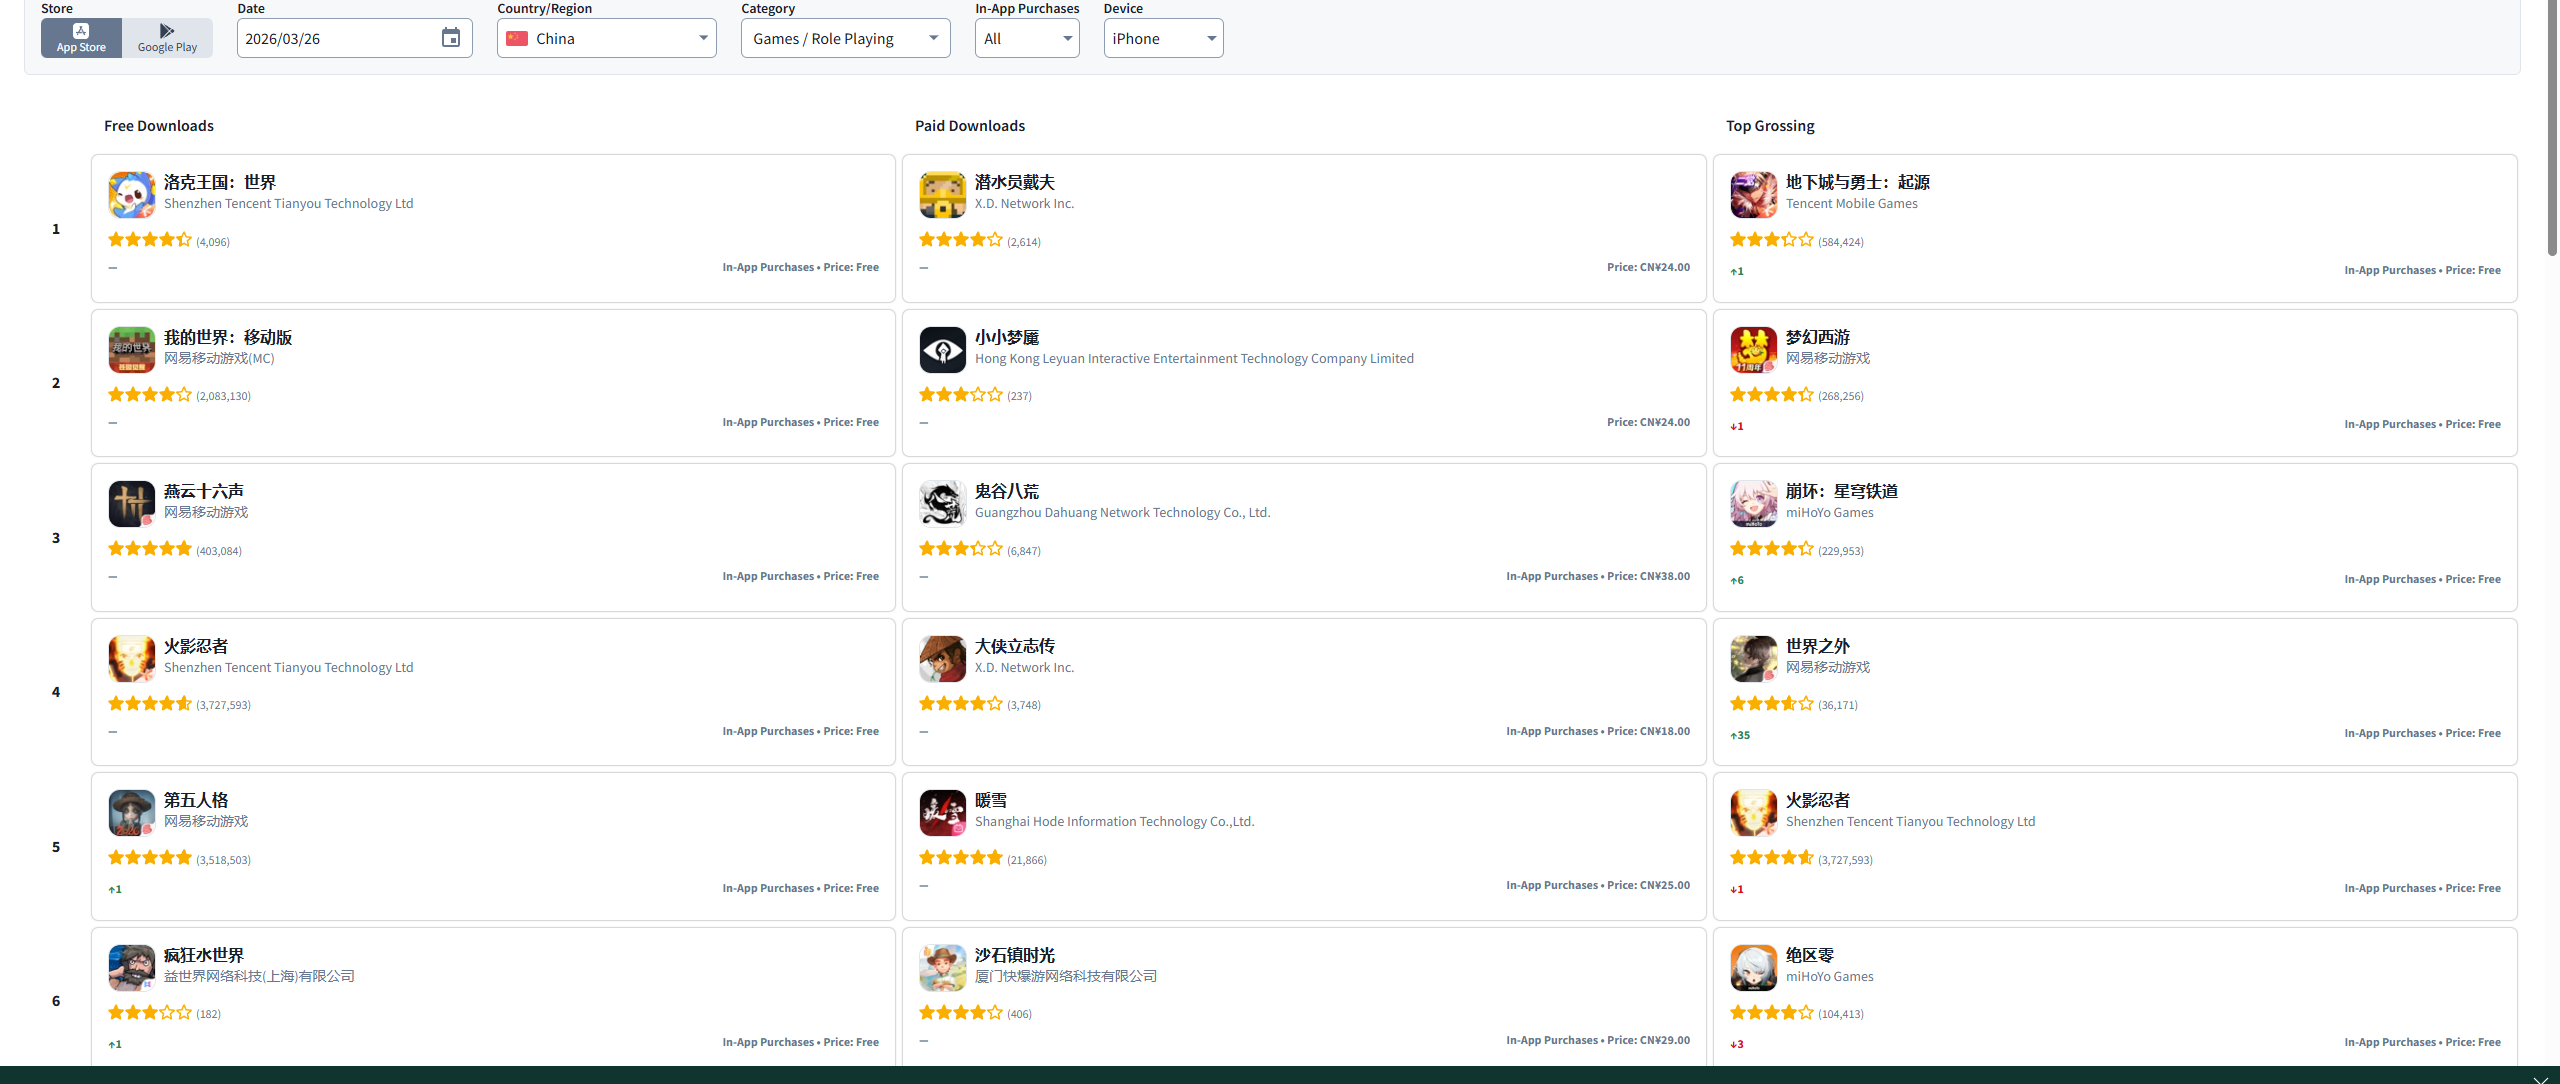2560x1084 pixels.
Task: Click the page vertical scrollbar
Action: (x=2552, y=130)
